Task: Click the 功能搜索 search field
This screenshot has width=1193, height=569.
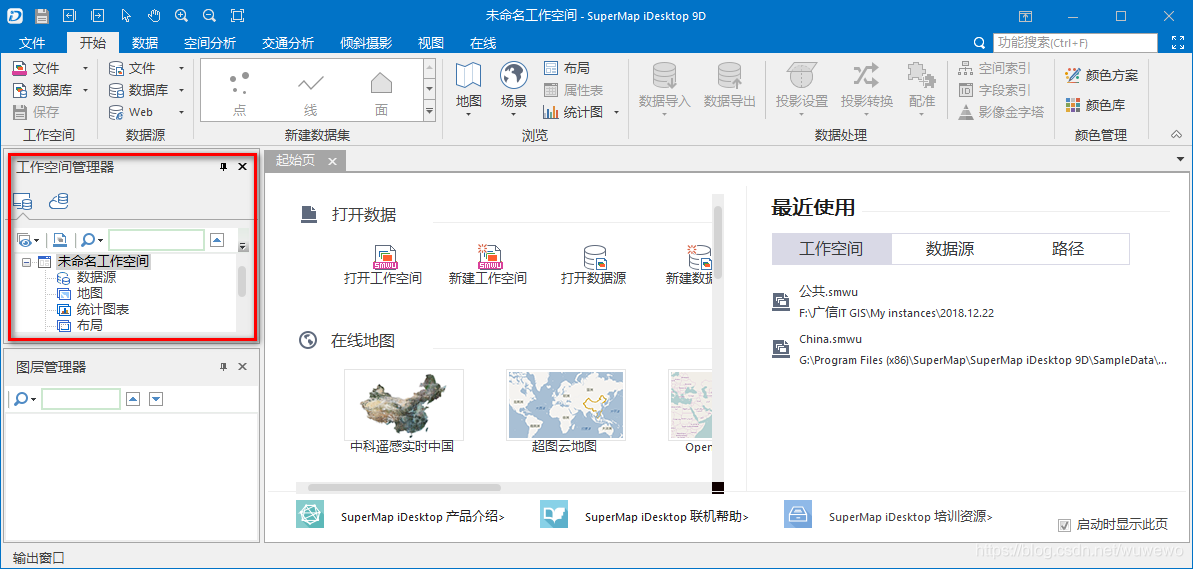Action: coord(1075,43)
